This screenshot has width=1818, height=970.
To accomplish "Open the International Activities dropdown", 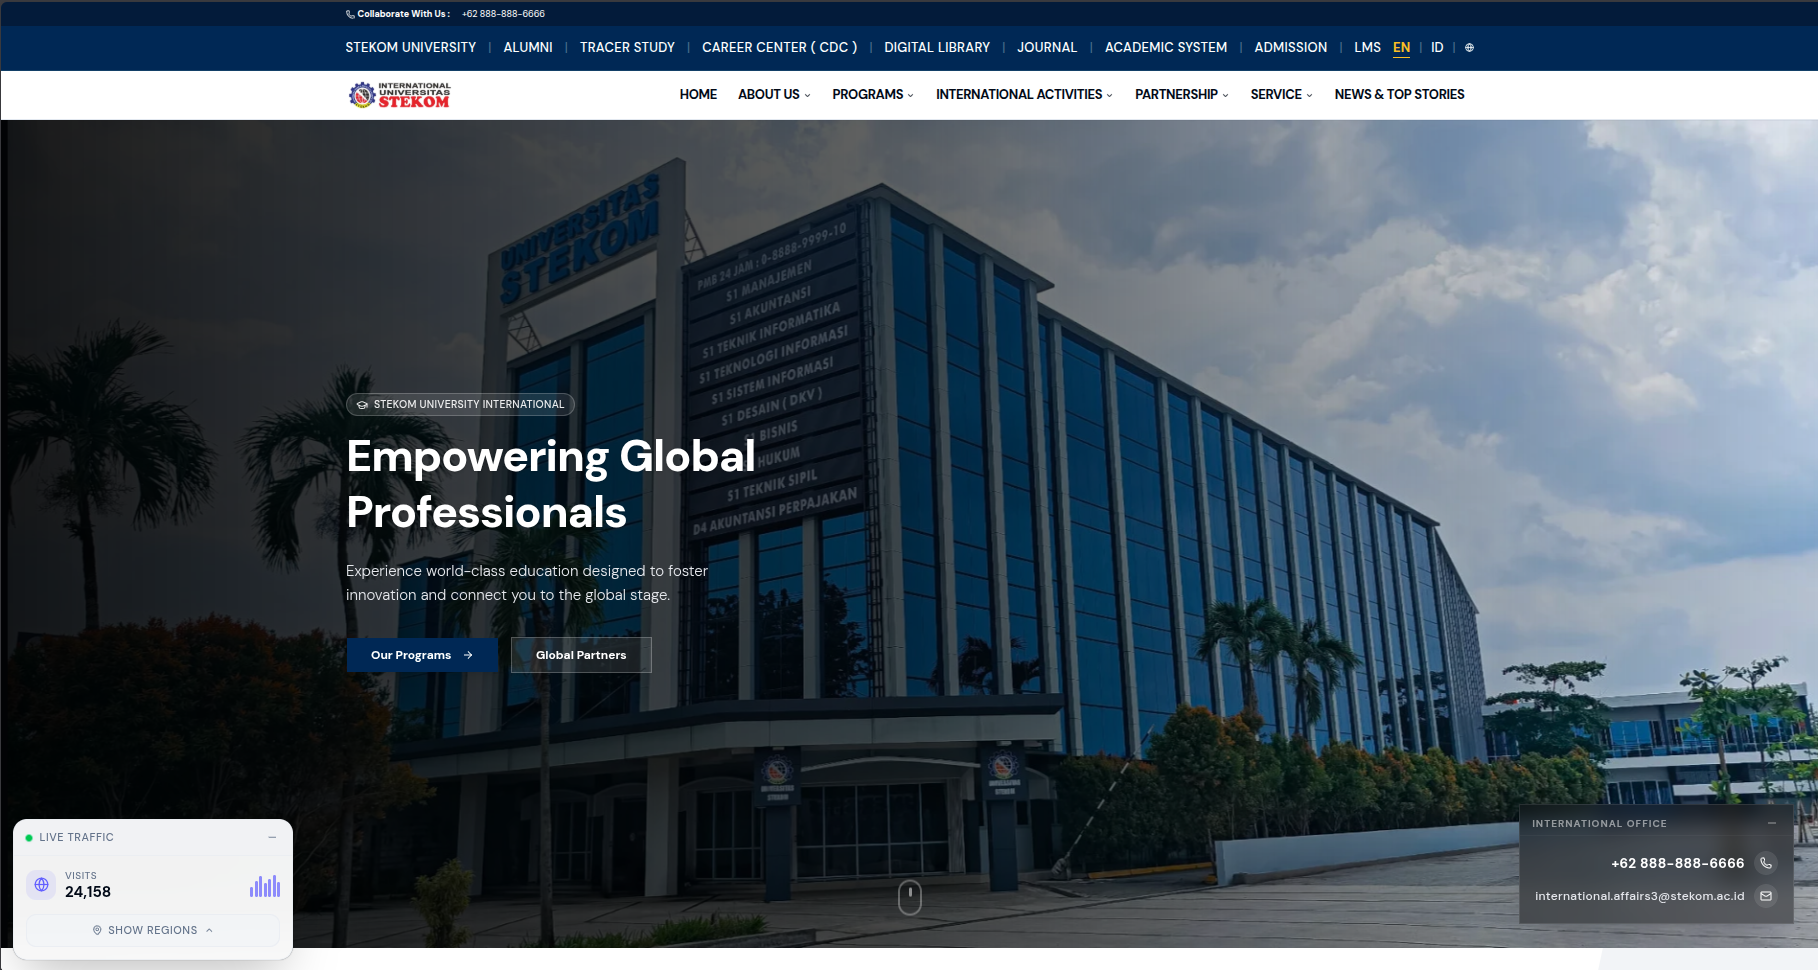I will pos(1024,94).
